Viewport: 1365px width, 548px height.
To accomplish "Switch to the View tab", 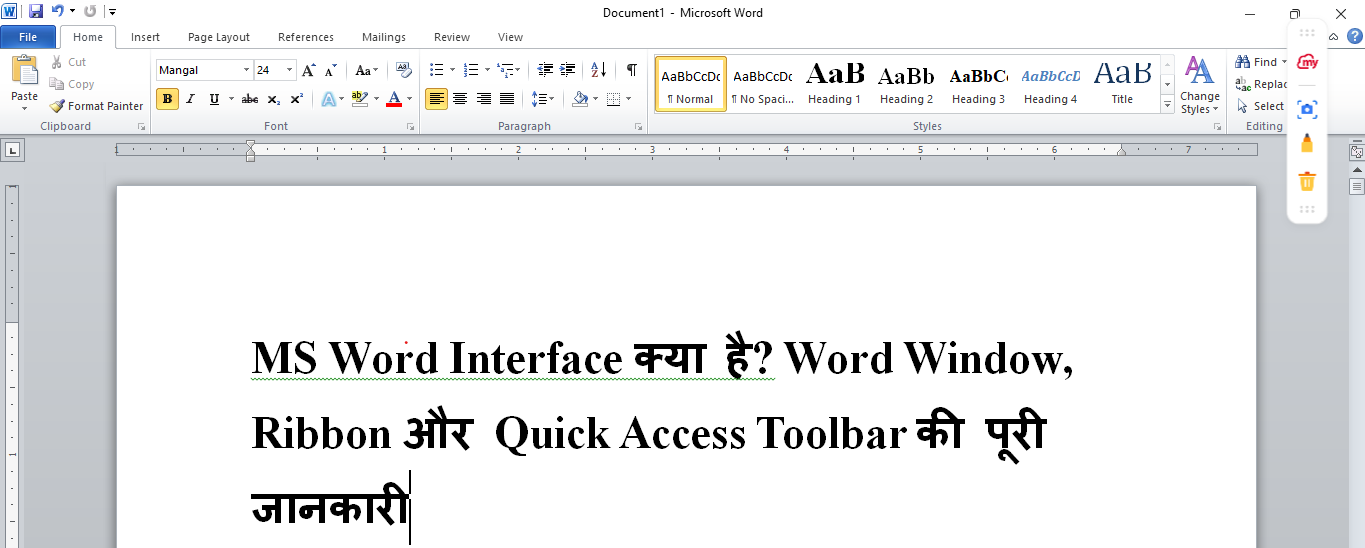I will tap(510, 37).
